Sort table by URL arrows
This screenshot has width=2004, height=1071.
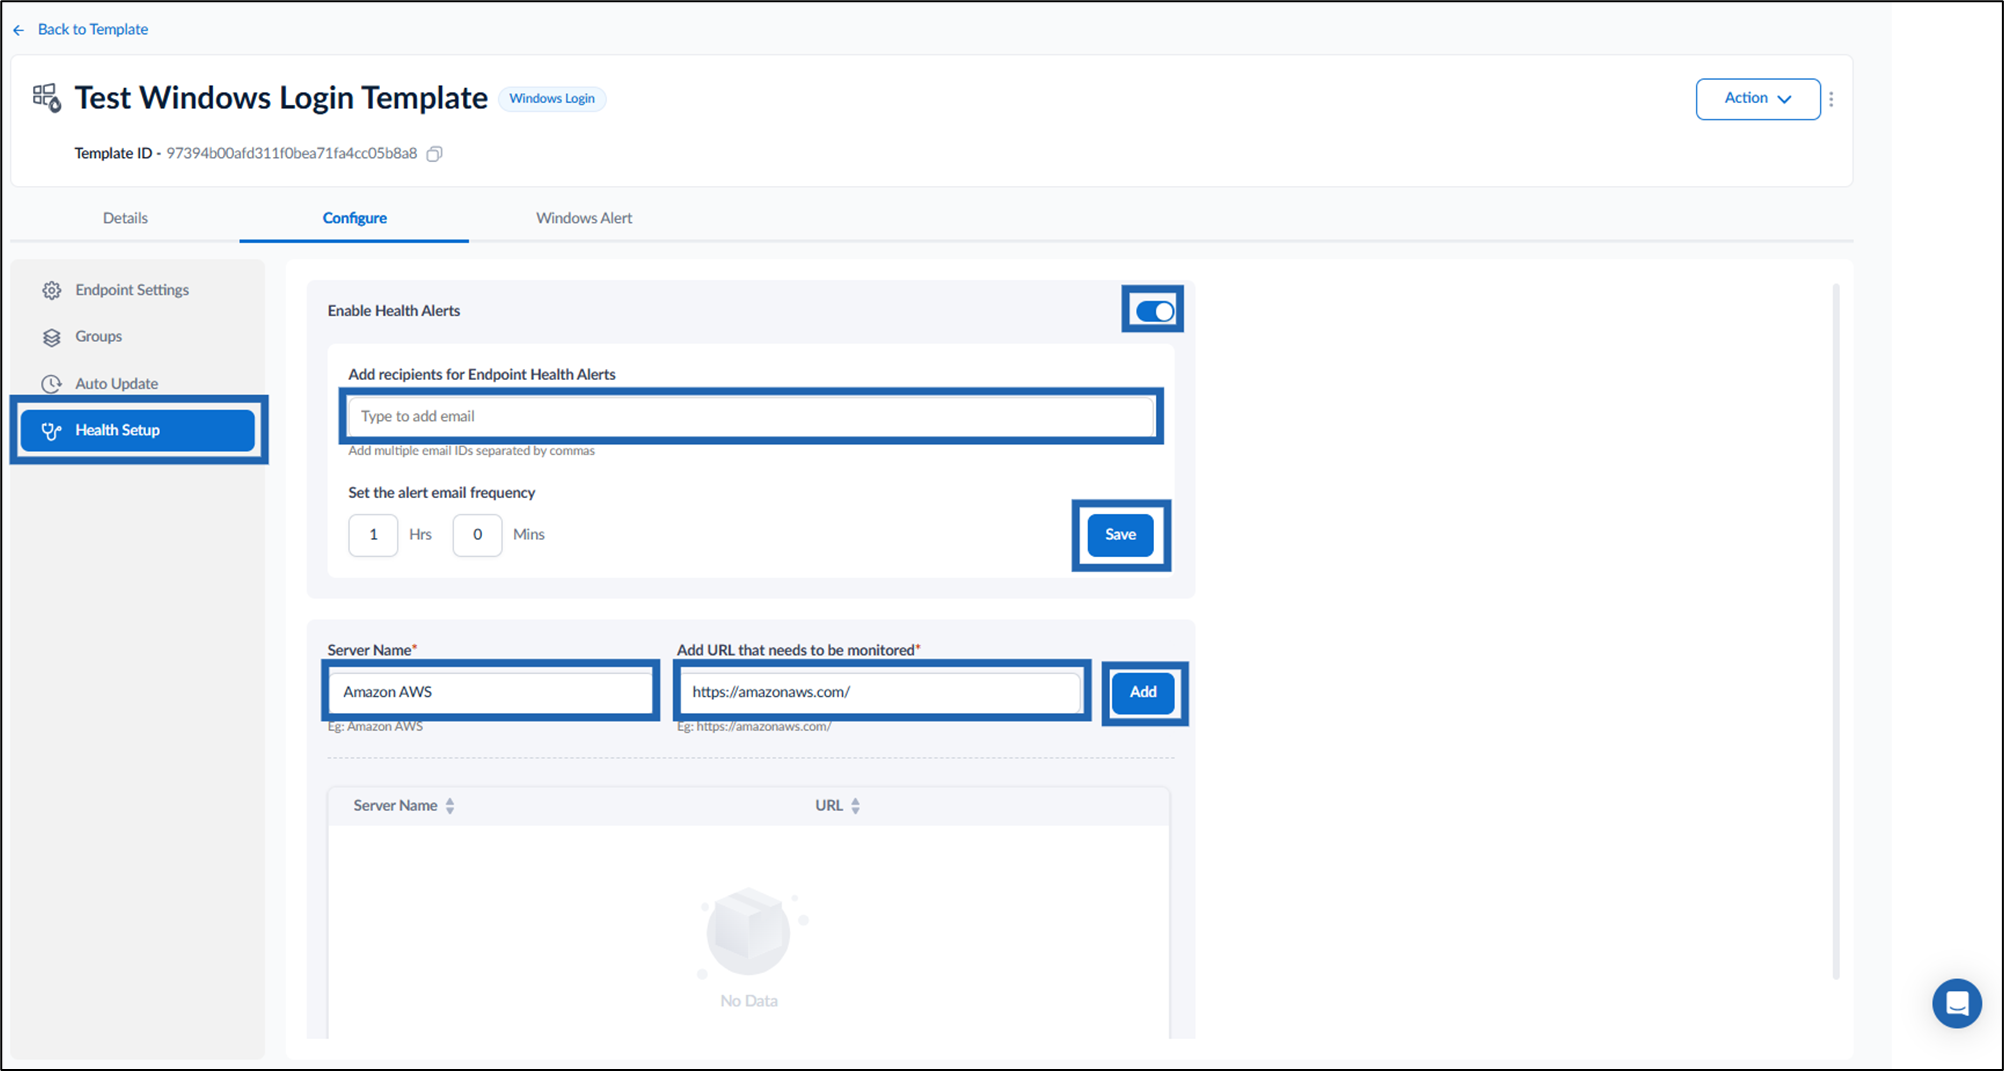click(x=855, y=806)
